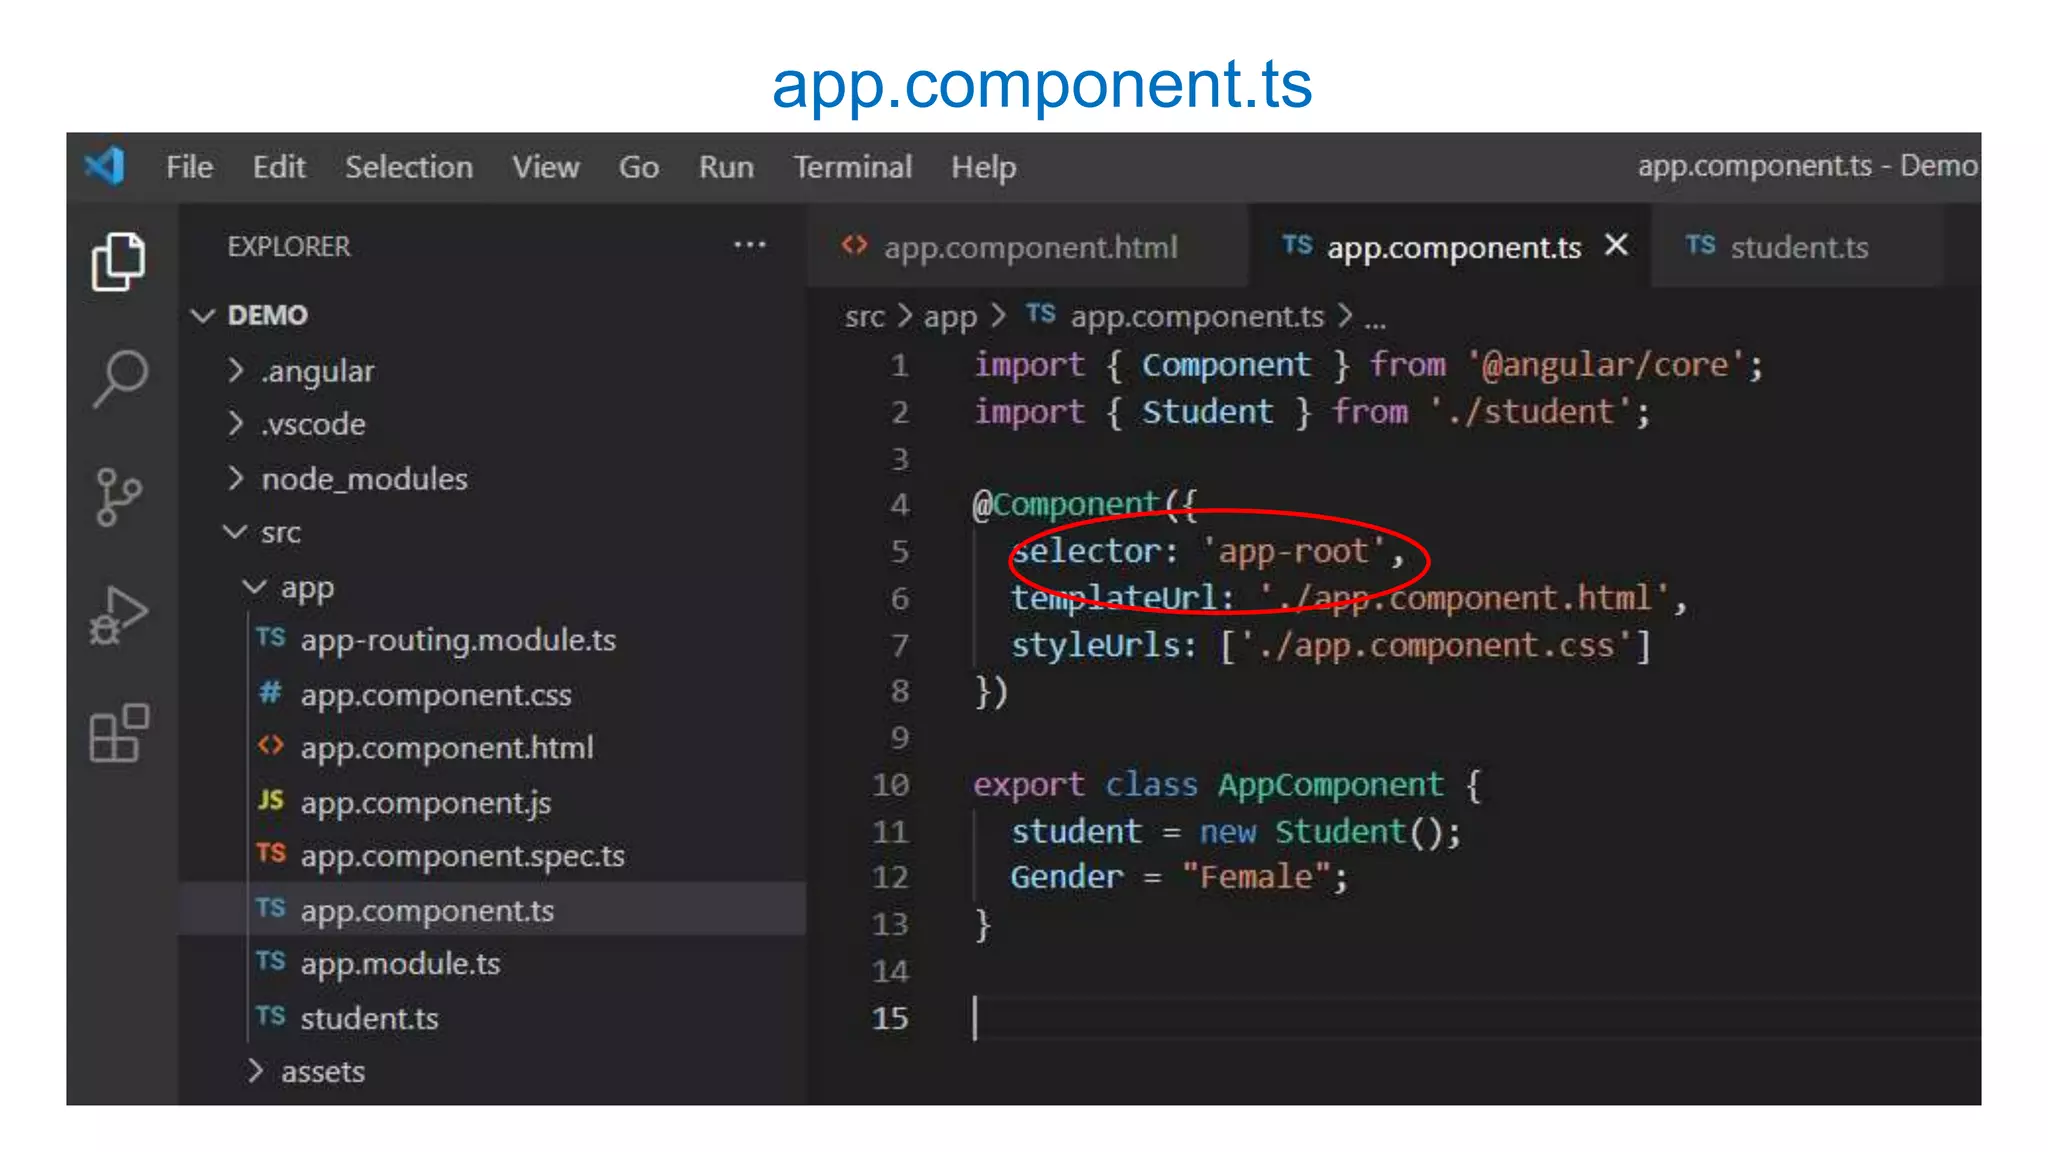The height and width of the screenshot is (1152, 2048).
Task: Open the File menu
Action: 189,167
